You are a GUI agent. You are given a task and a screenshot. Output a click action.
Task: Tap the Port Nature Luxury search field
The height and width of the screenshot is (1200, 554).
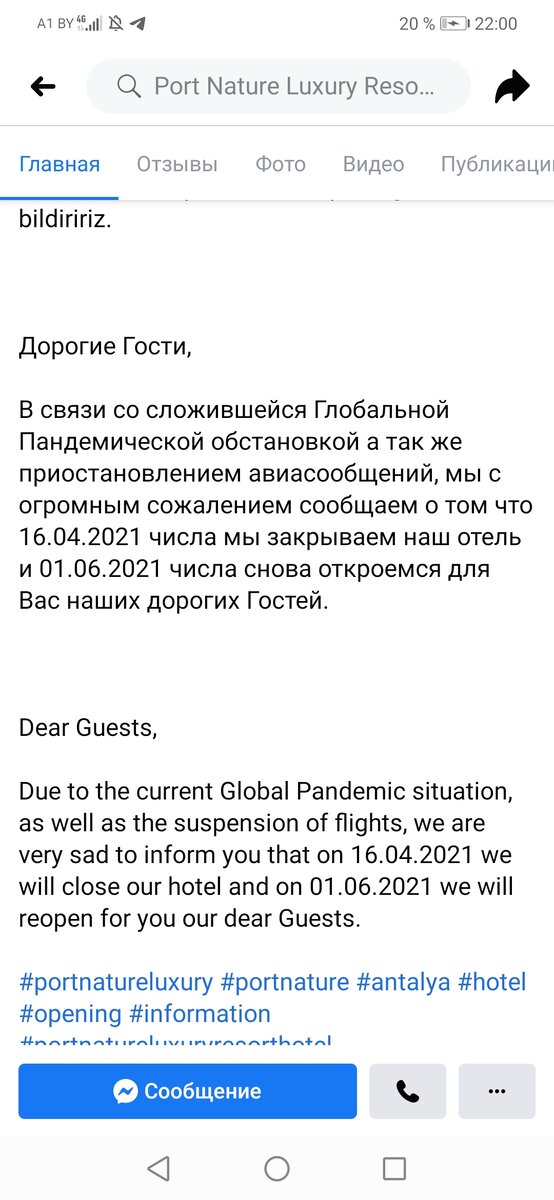278,87
